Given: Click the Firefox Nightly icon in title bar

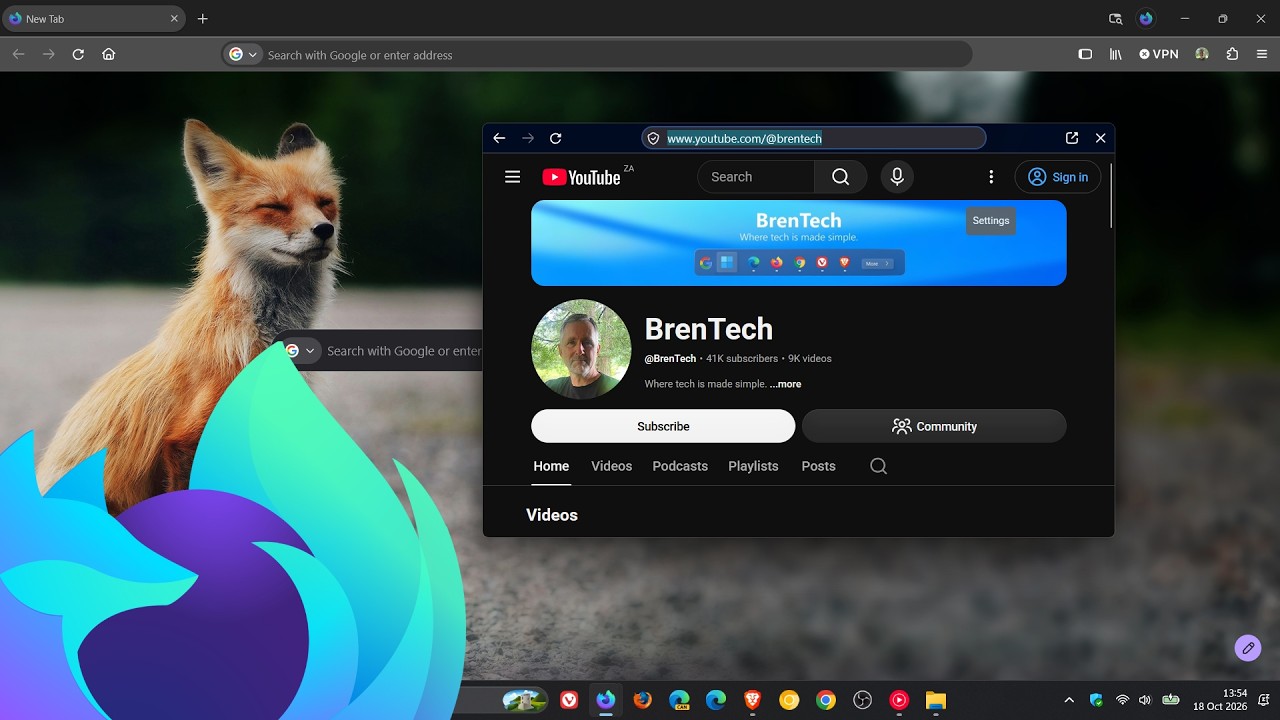Looking at the screenshot, I should 1146,19.
